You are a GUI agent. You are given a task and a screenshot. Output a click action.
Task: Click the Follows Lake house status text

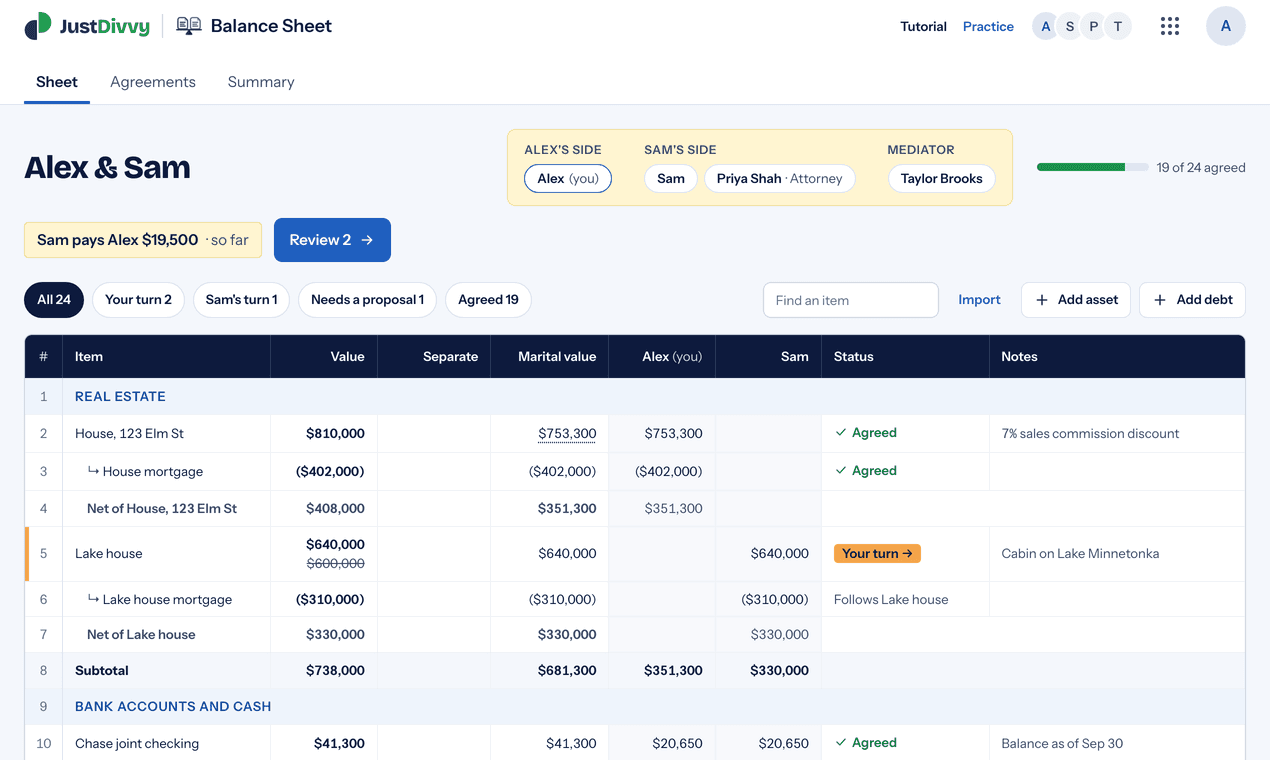[891, 599]
